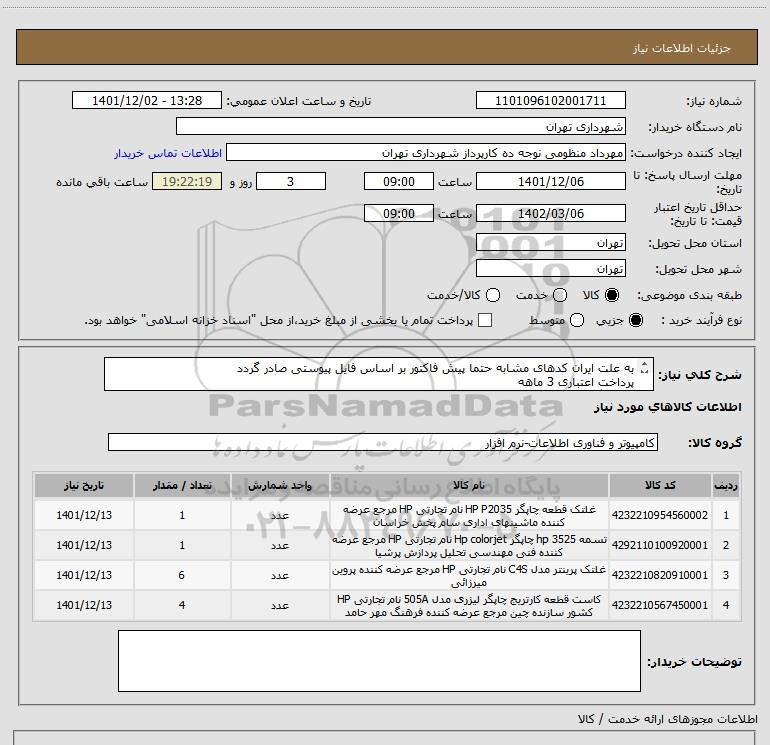Click the announcement date field 1401/12/02 - 13:28
The image size is (770, 745).
tap(147, 100)
